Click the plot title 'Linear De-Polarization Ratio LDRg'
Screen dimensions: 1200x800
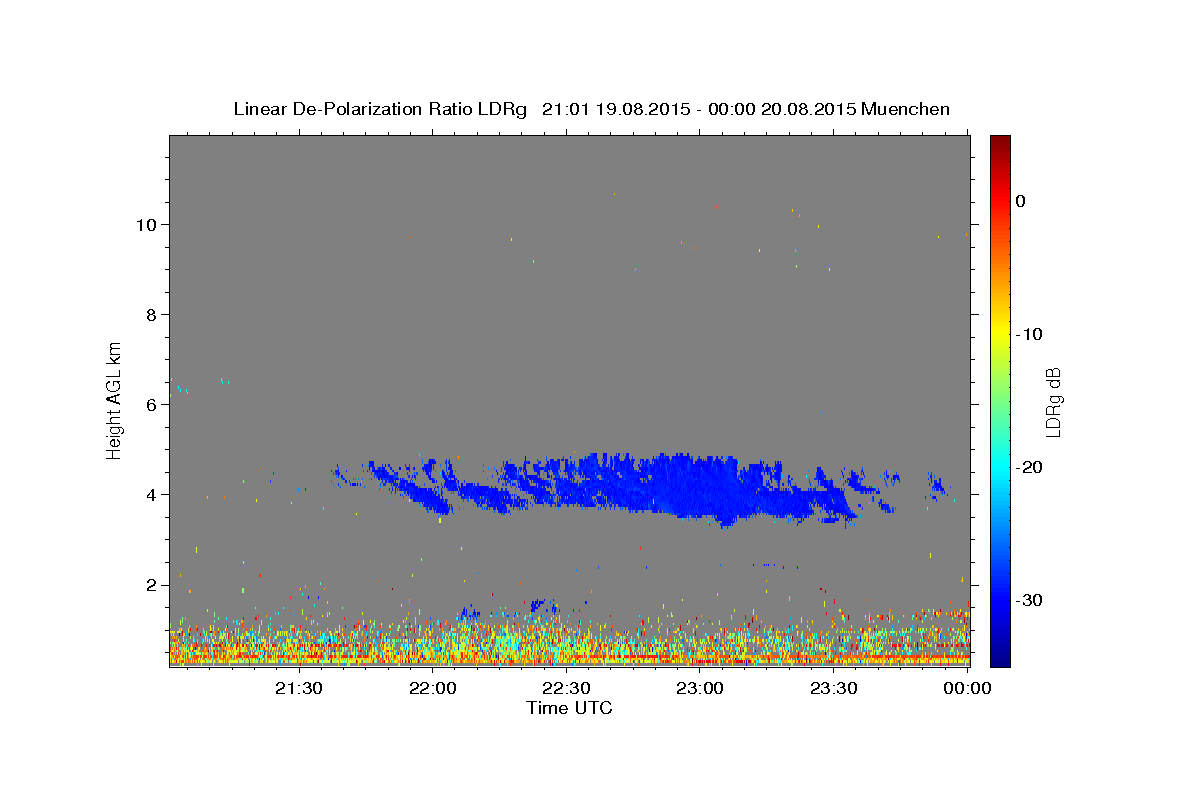point(380,109)
